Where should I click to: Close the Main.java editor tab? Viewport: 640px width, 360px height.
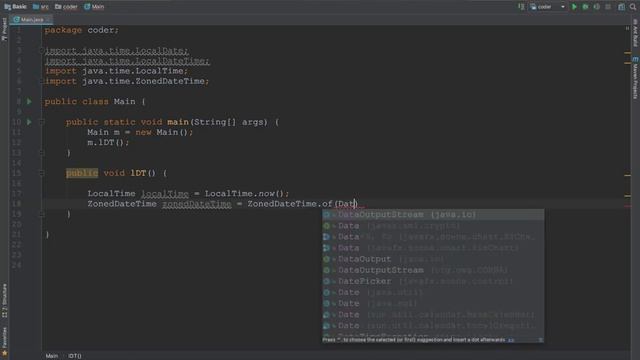(x=48, y=20)
